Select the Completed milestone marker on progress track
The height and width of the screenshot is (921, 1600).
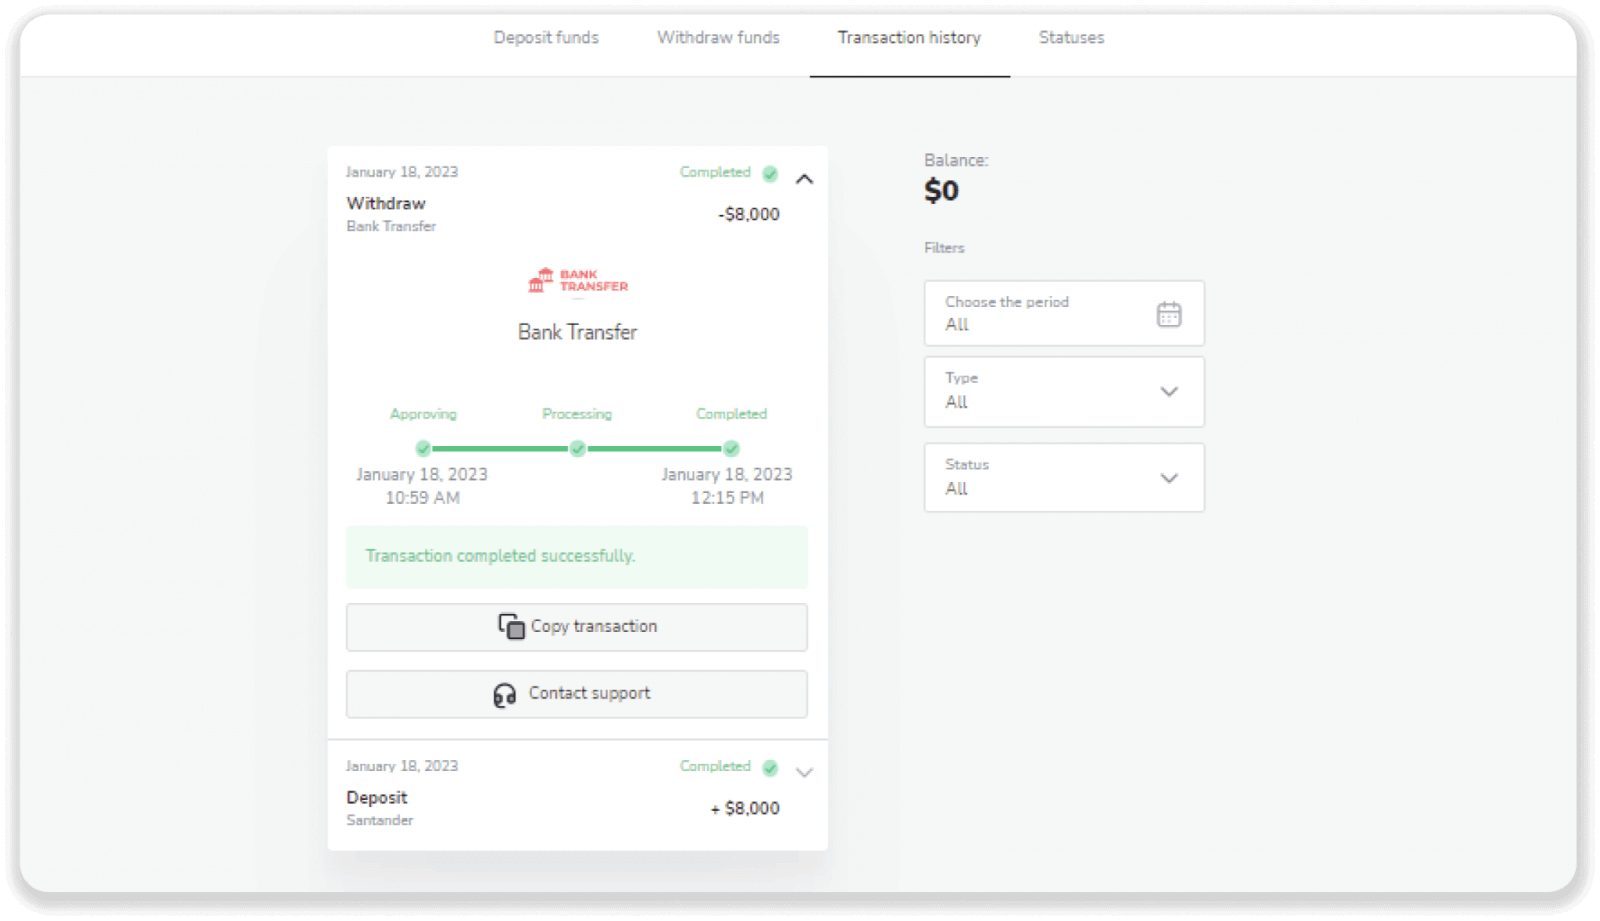coord(731,449)
